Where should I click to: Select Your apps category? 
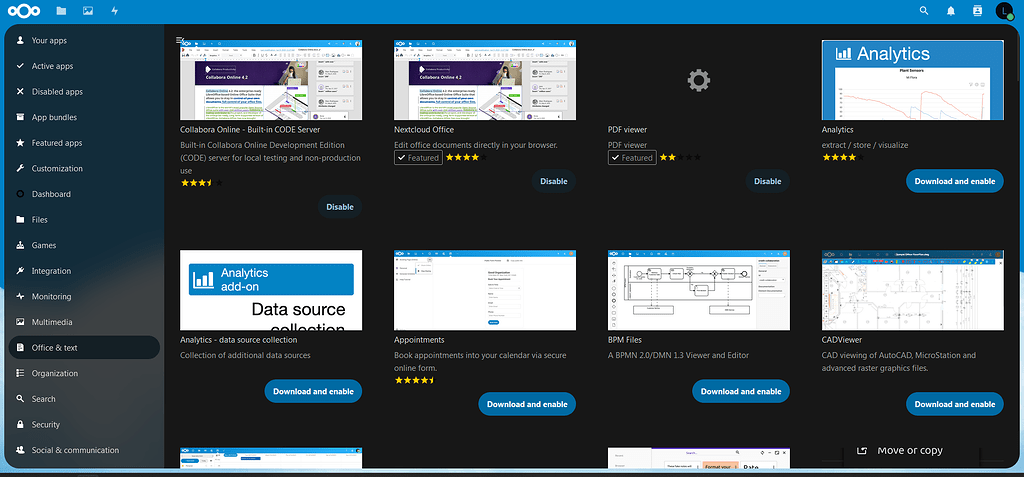[84, 41]
